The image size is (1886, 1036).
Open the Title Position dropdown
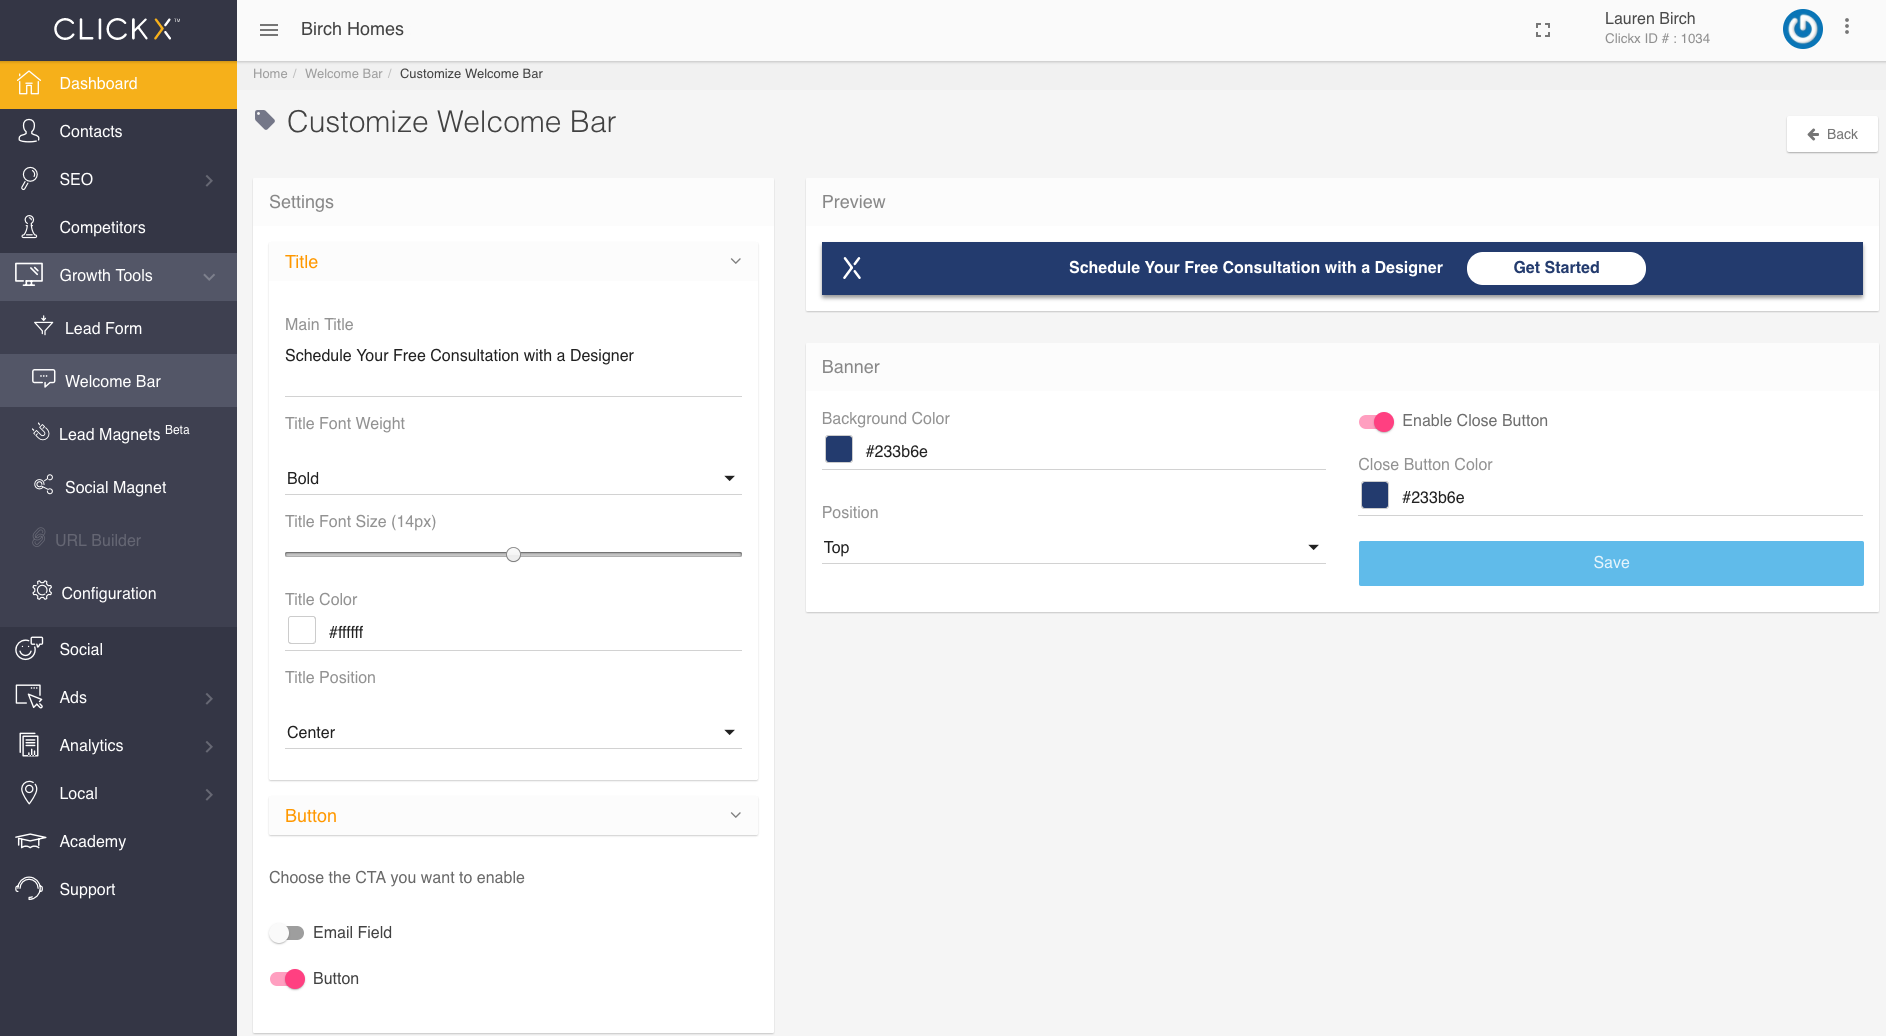pyautogui.click(x=513, y=733)
